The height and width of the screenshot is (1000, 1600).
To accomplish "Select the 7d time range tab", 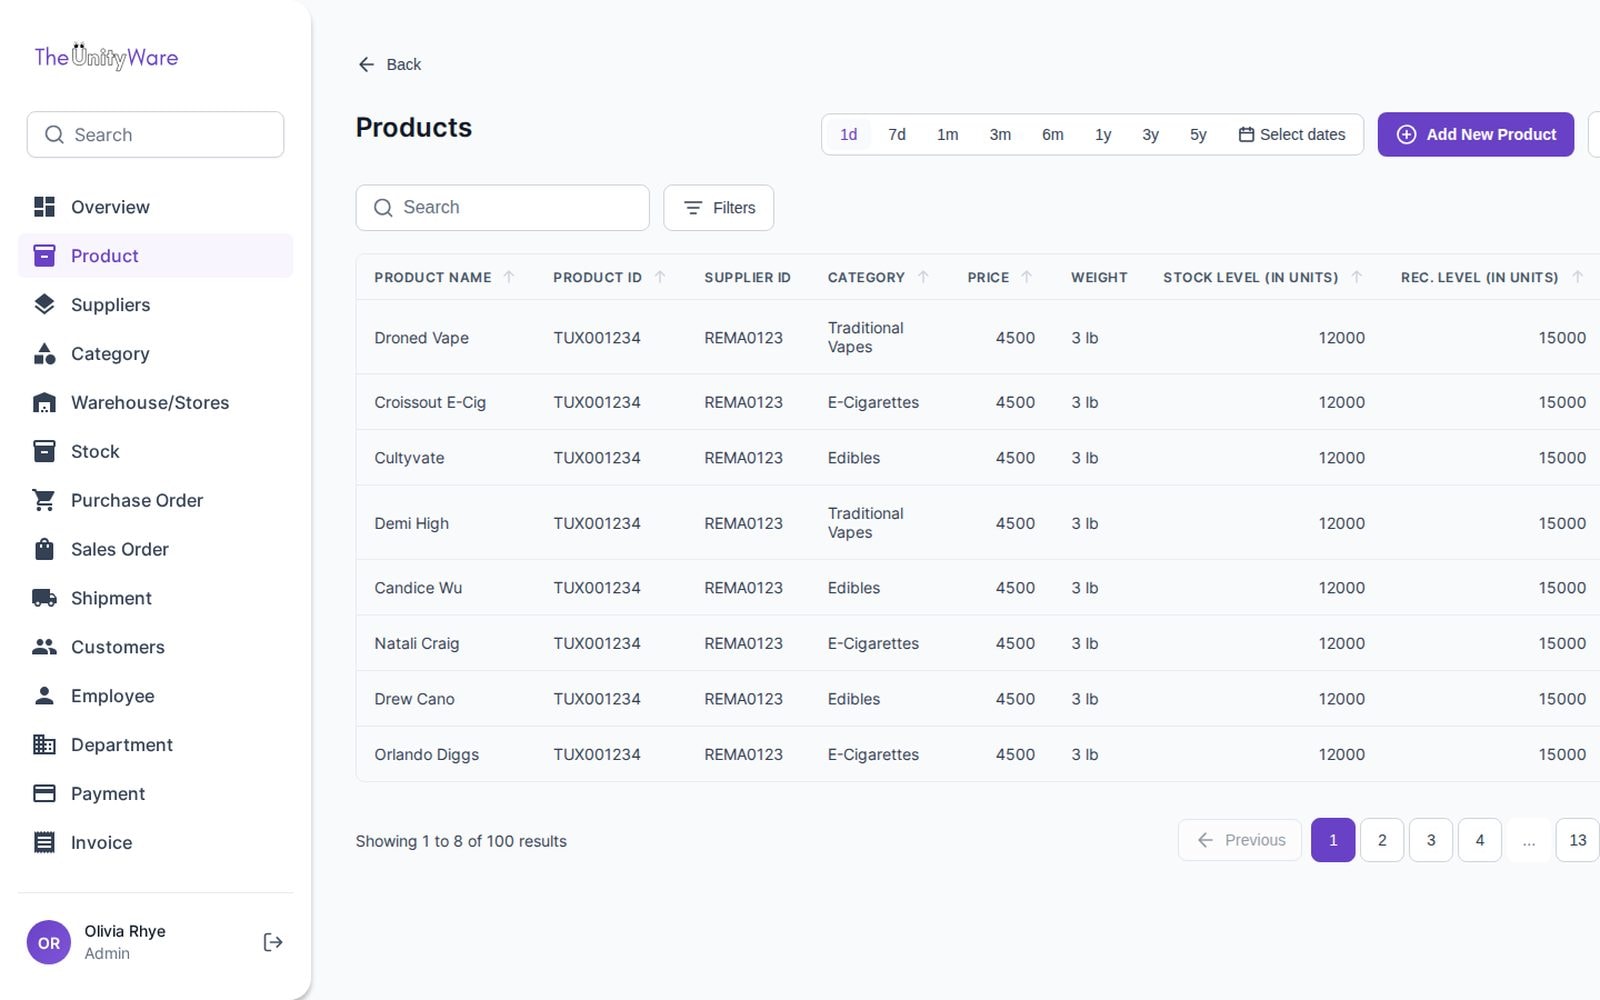I will click(x=897, y=135).
